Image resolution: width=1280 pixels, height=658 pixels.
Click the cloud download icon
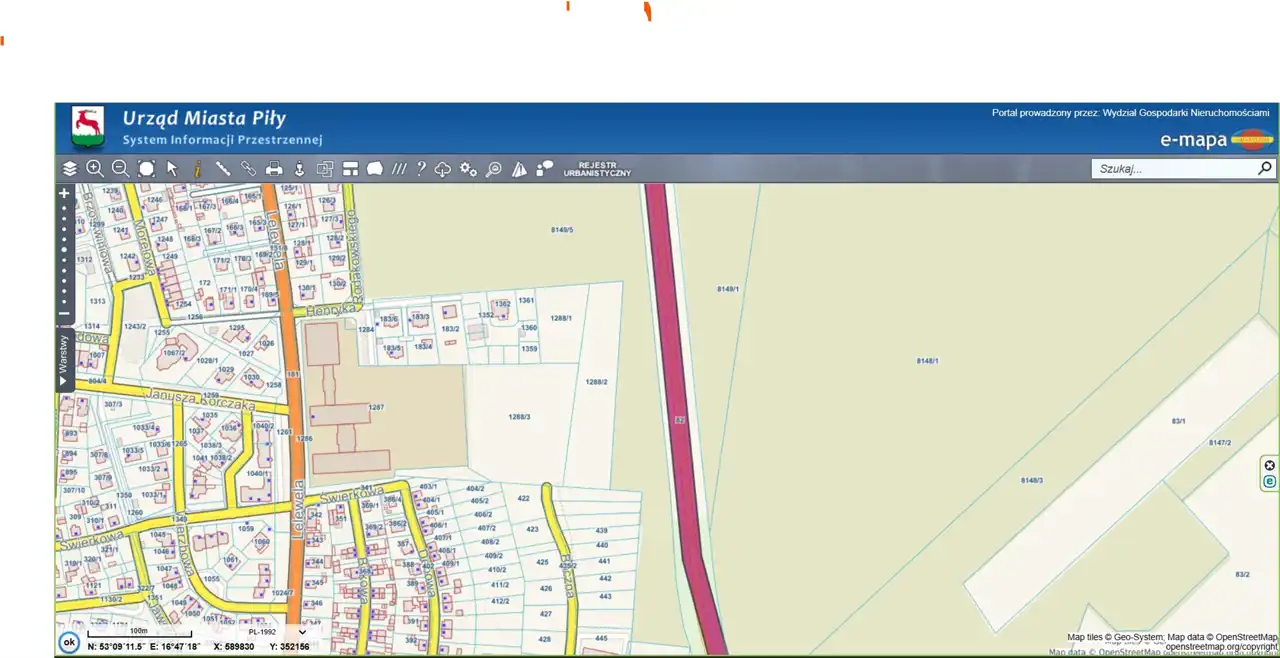click(443, 169)
